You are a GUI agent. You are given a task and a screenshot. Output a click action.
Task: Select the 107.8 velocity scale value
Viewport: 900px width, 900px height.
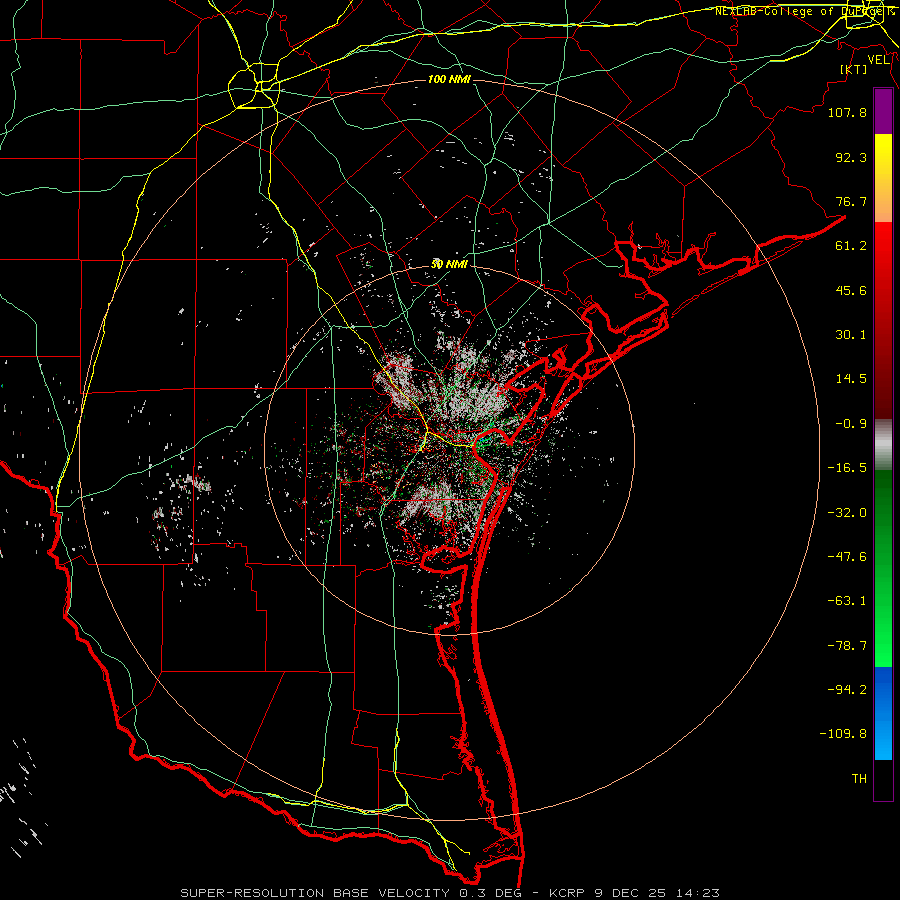pyautogui.click(x=847, y=112)
